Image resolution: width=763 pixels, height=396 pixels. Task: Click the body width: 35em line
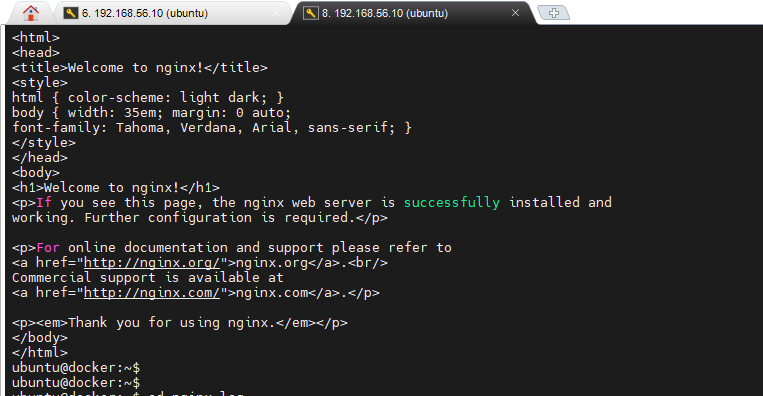[x=151, y=113]
